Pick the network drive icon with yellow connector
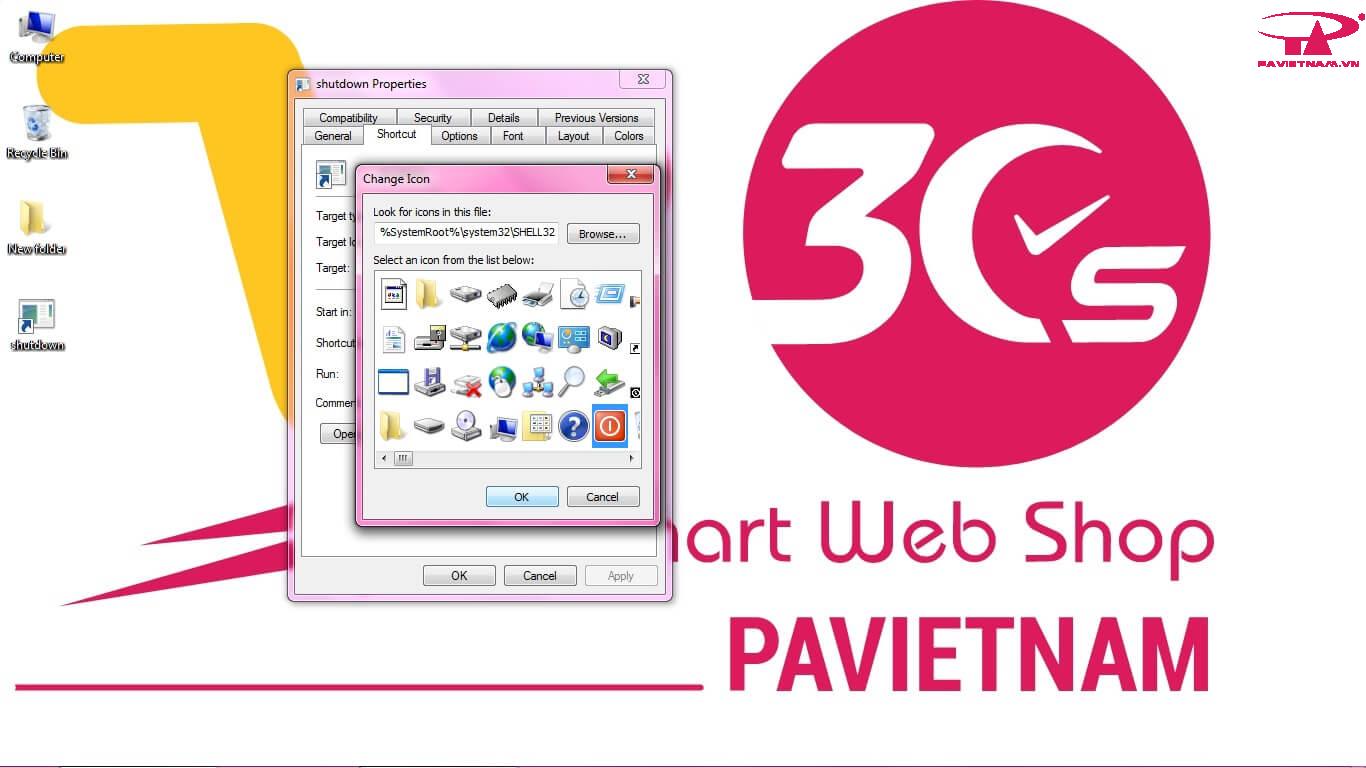This screenshot has height=768, width=1366. 465,338
